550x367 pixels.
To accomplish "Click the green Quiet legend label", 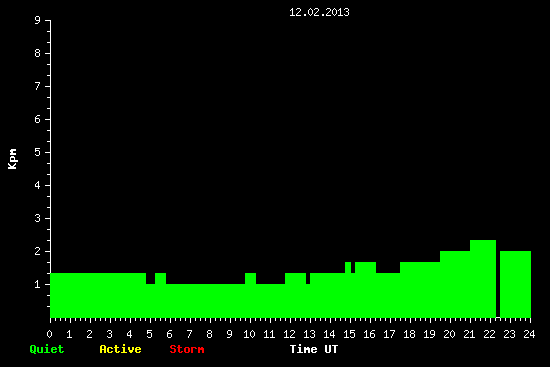I will (47, 349).
